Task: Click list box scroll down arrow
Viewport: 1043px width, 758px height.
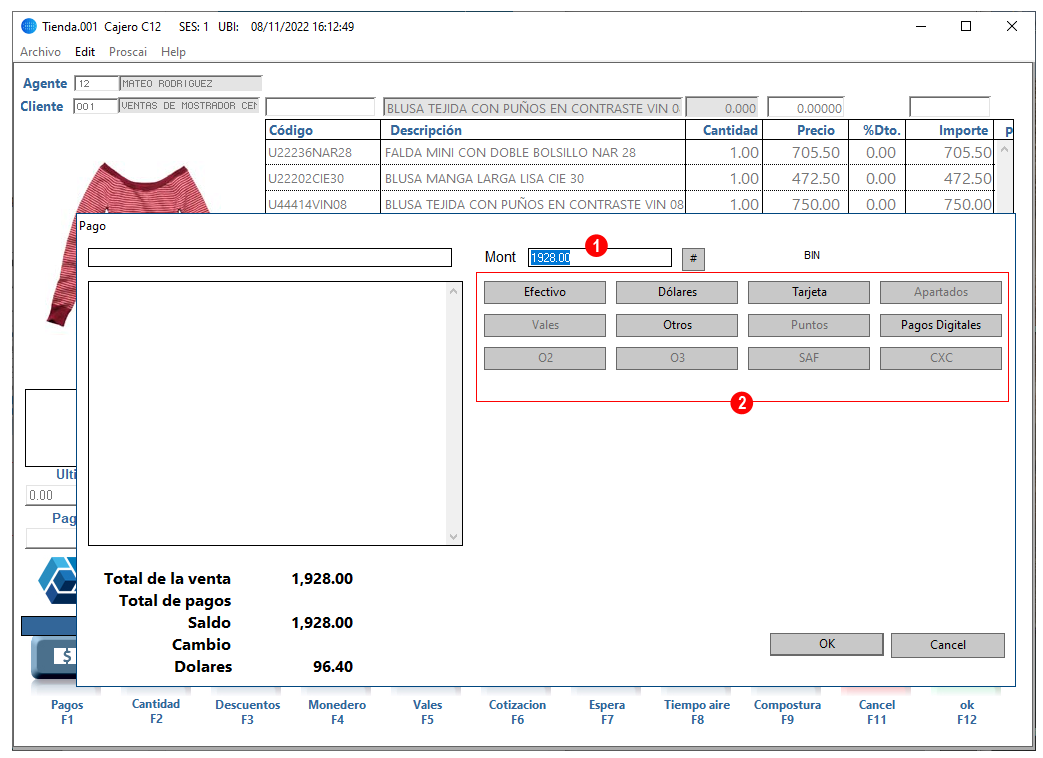Action: pyautogui.click(x=454, y=537)
